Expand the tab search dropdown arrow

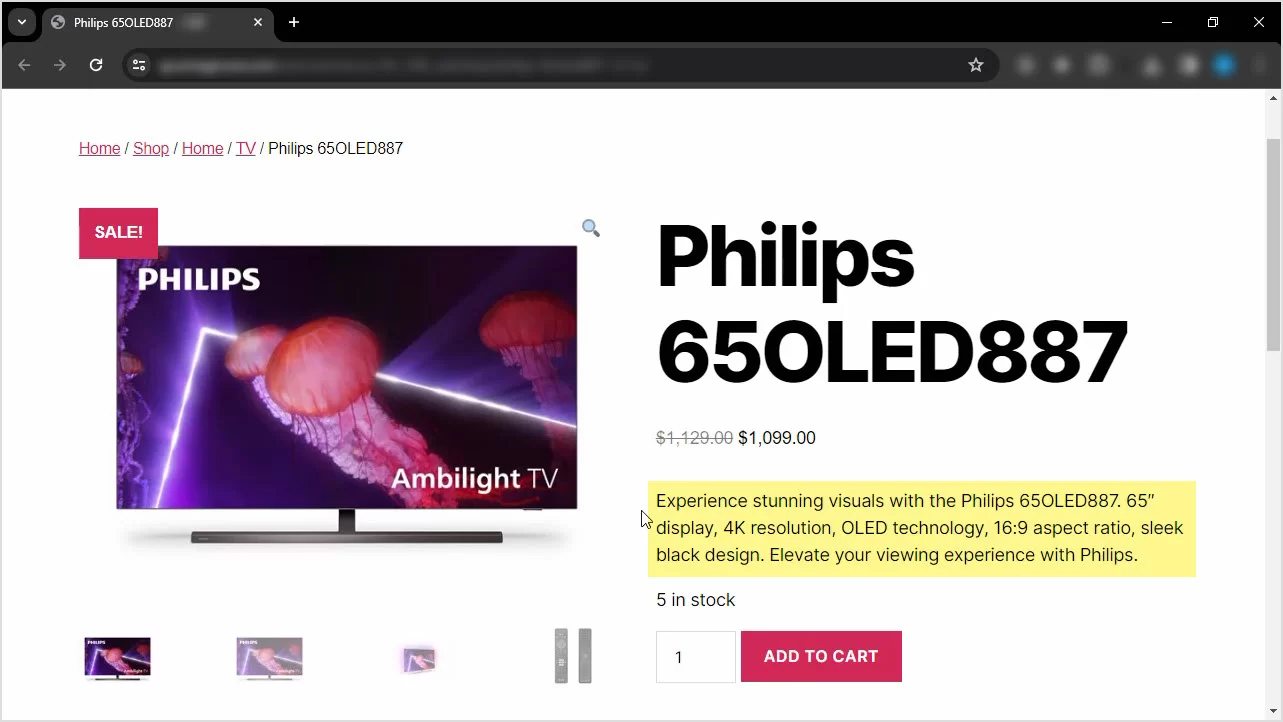point(21,22)
